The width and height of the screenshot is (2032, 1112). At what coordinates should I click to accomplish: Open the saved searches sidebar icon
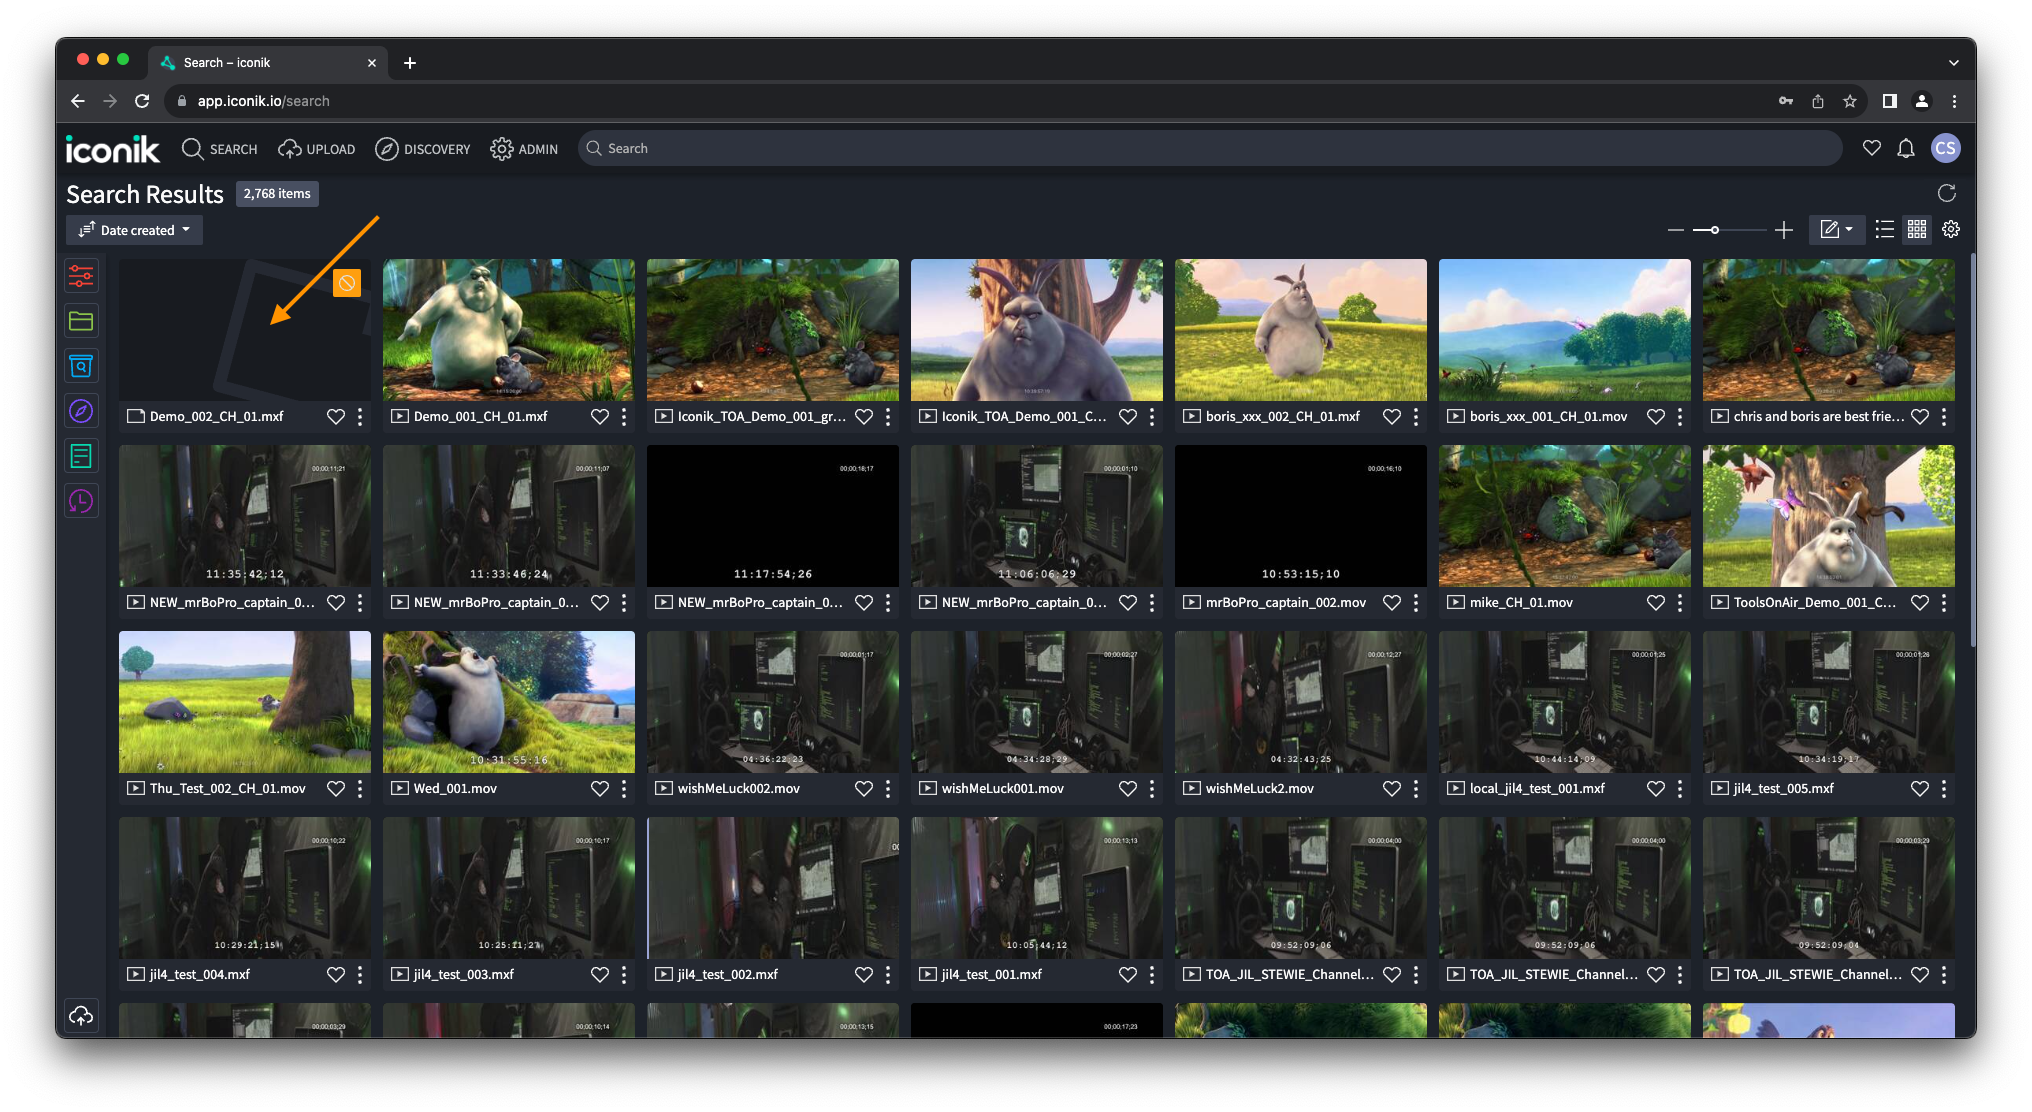tap(81, 366)
